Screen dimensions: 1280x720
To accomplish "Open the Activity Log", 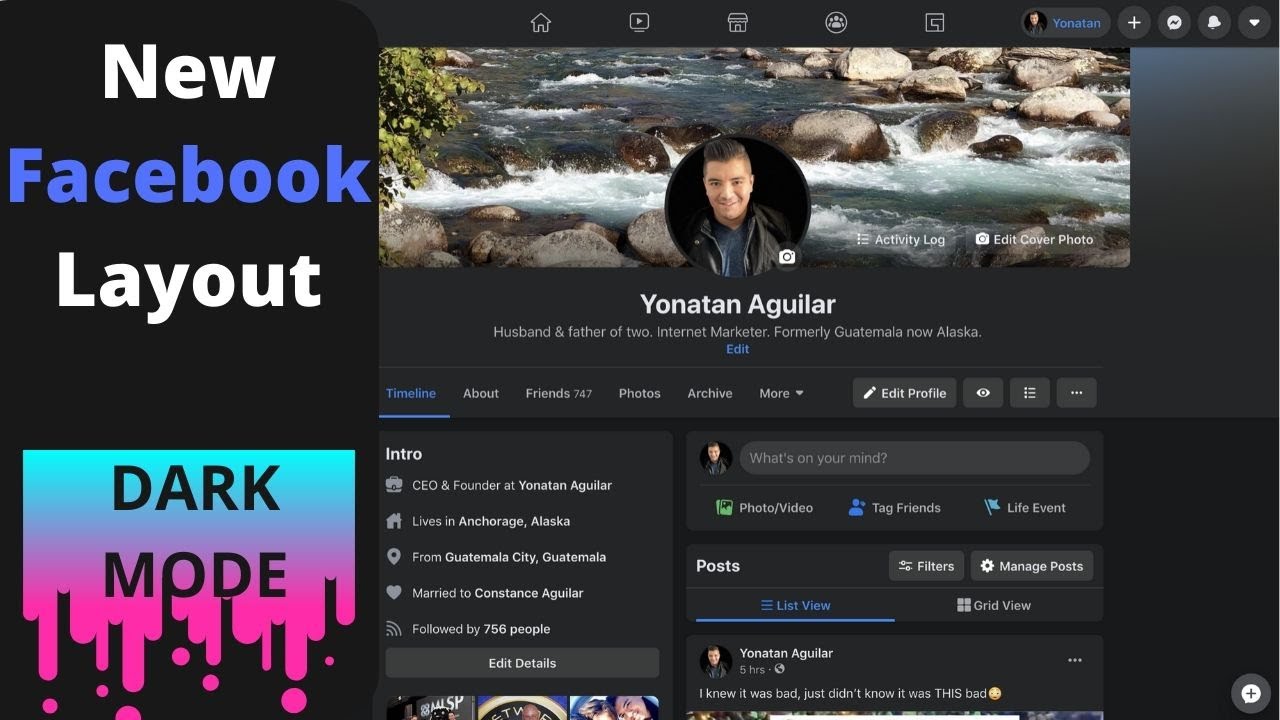I will 900,240.
